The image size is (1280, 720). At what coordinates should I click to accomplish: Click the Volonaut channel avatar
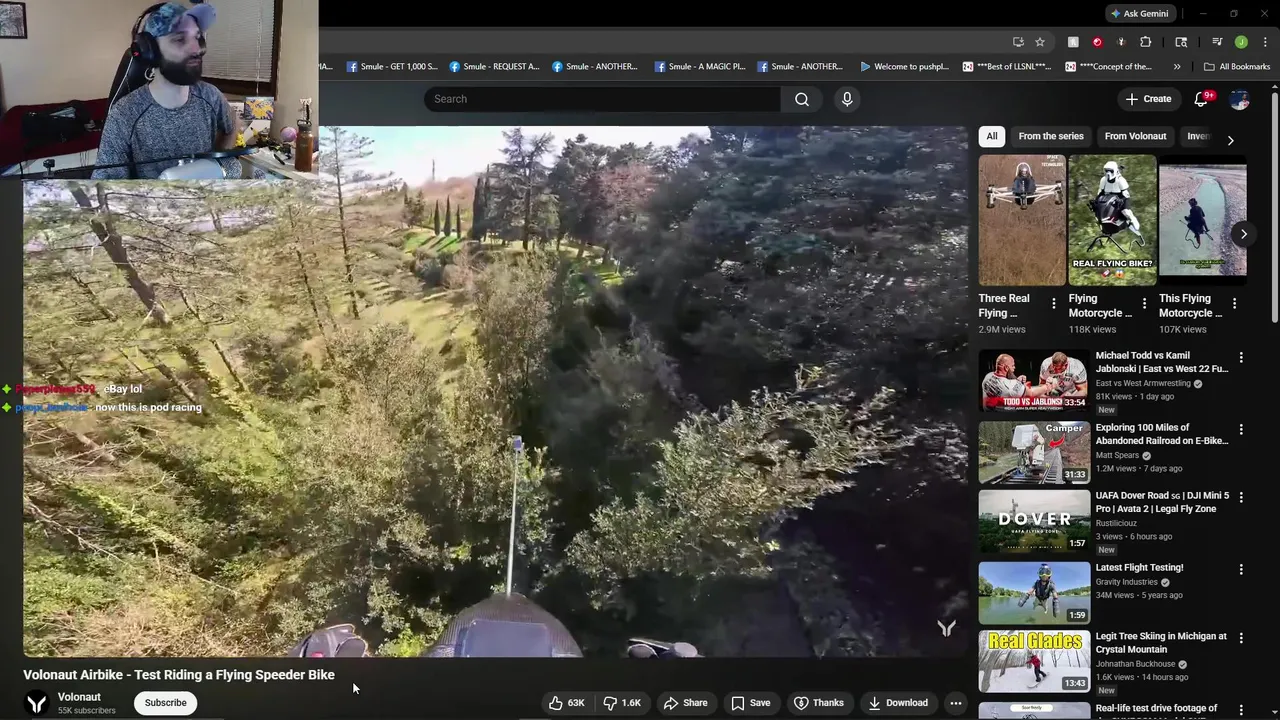(37, 703)
